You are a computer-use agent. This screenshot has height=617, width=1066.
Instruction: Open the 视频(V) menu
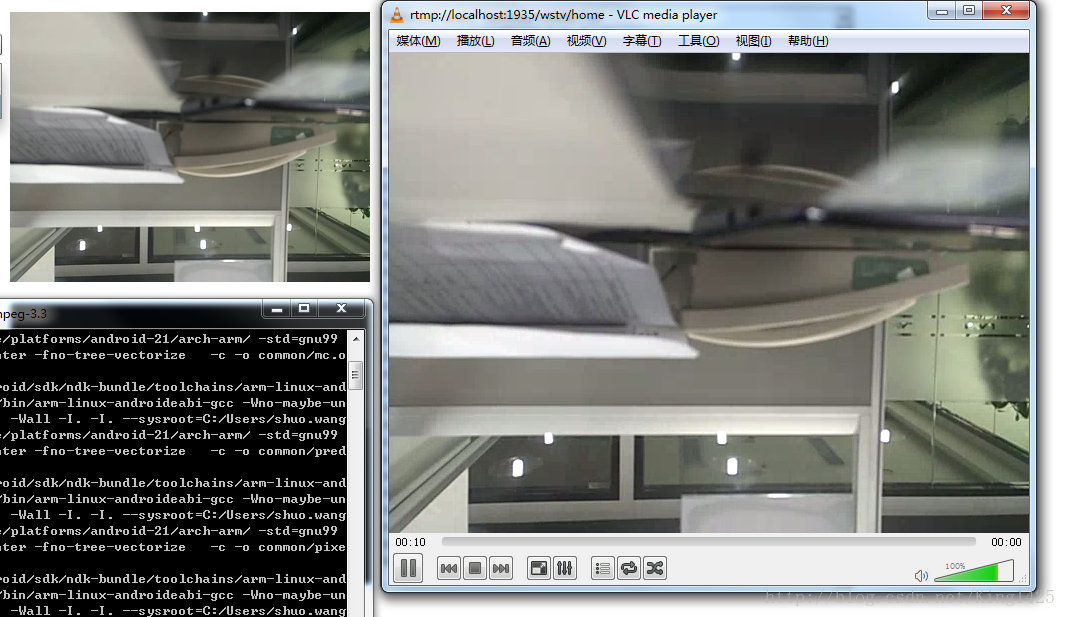click(586, 41)
